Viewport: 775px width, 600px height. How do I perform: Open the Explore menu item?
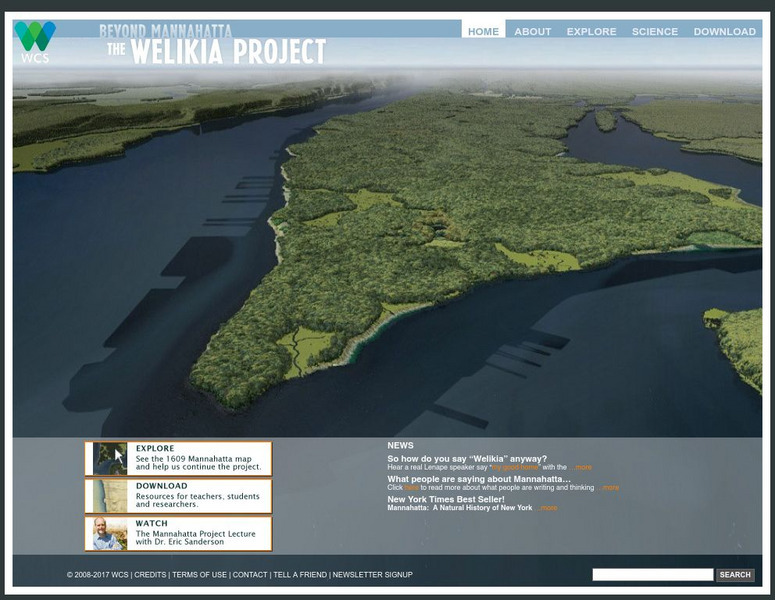click(x=591, y=32)
